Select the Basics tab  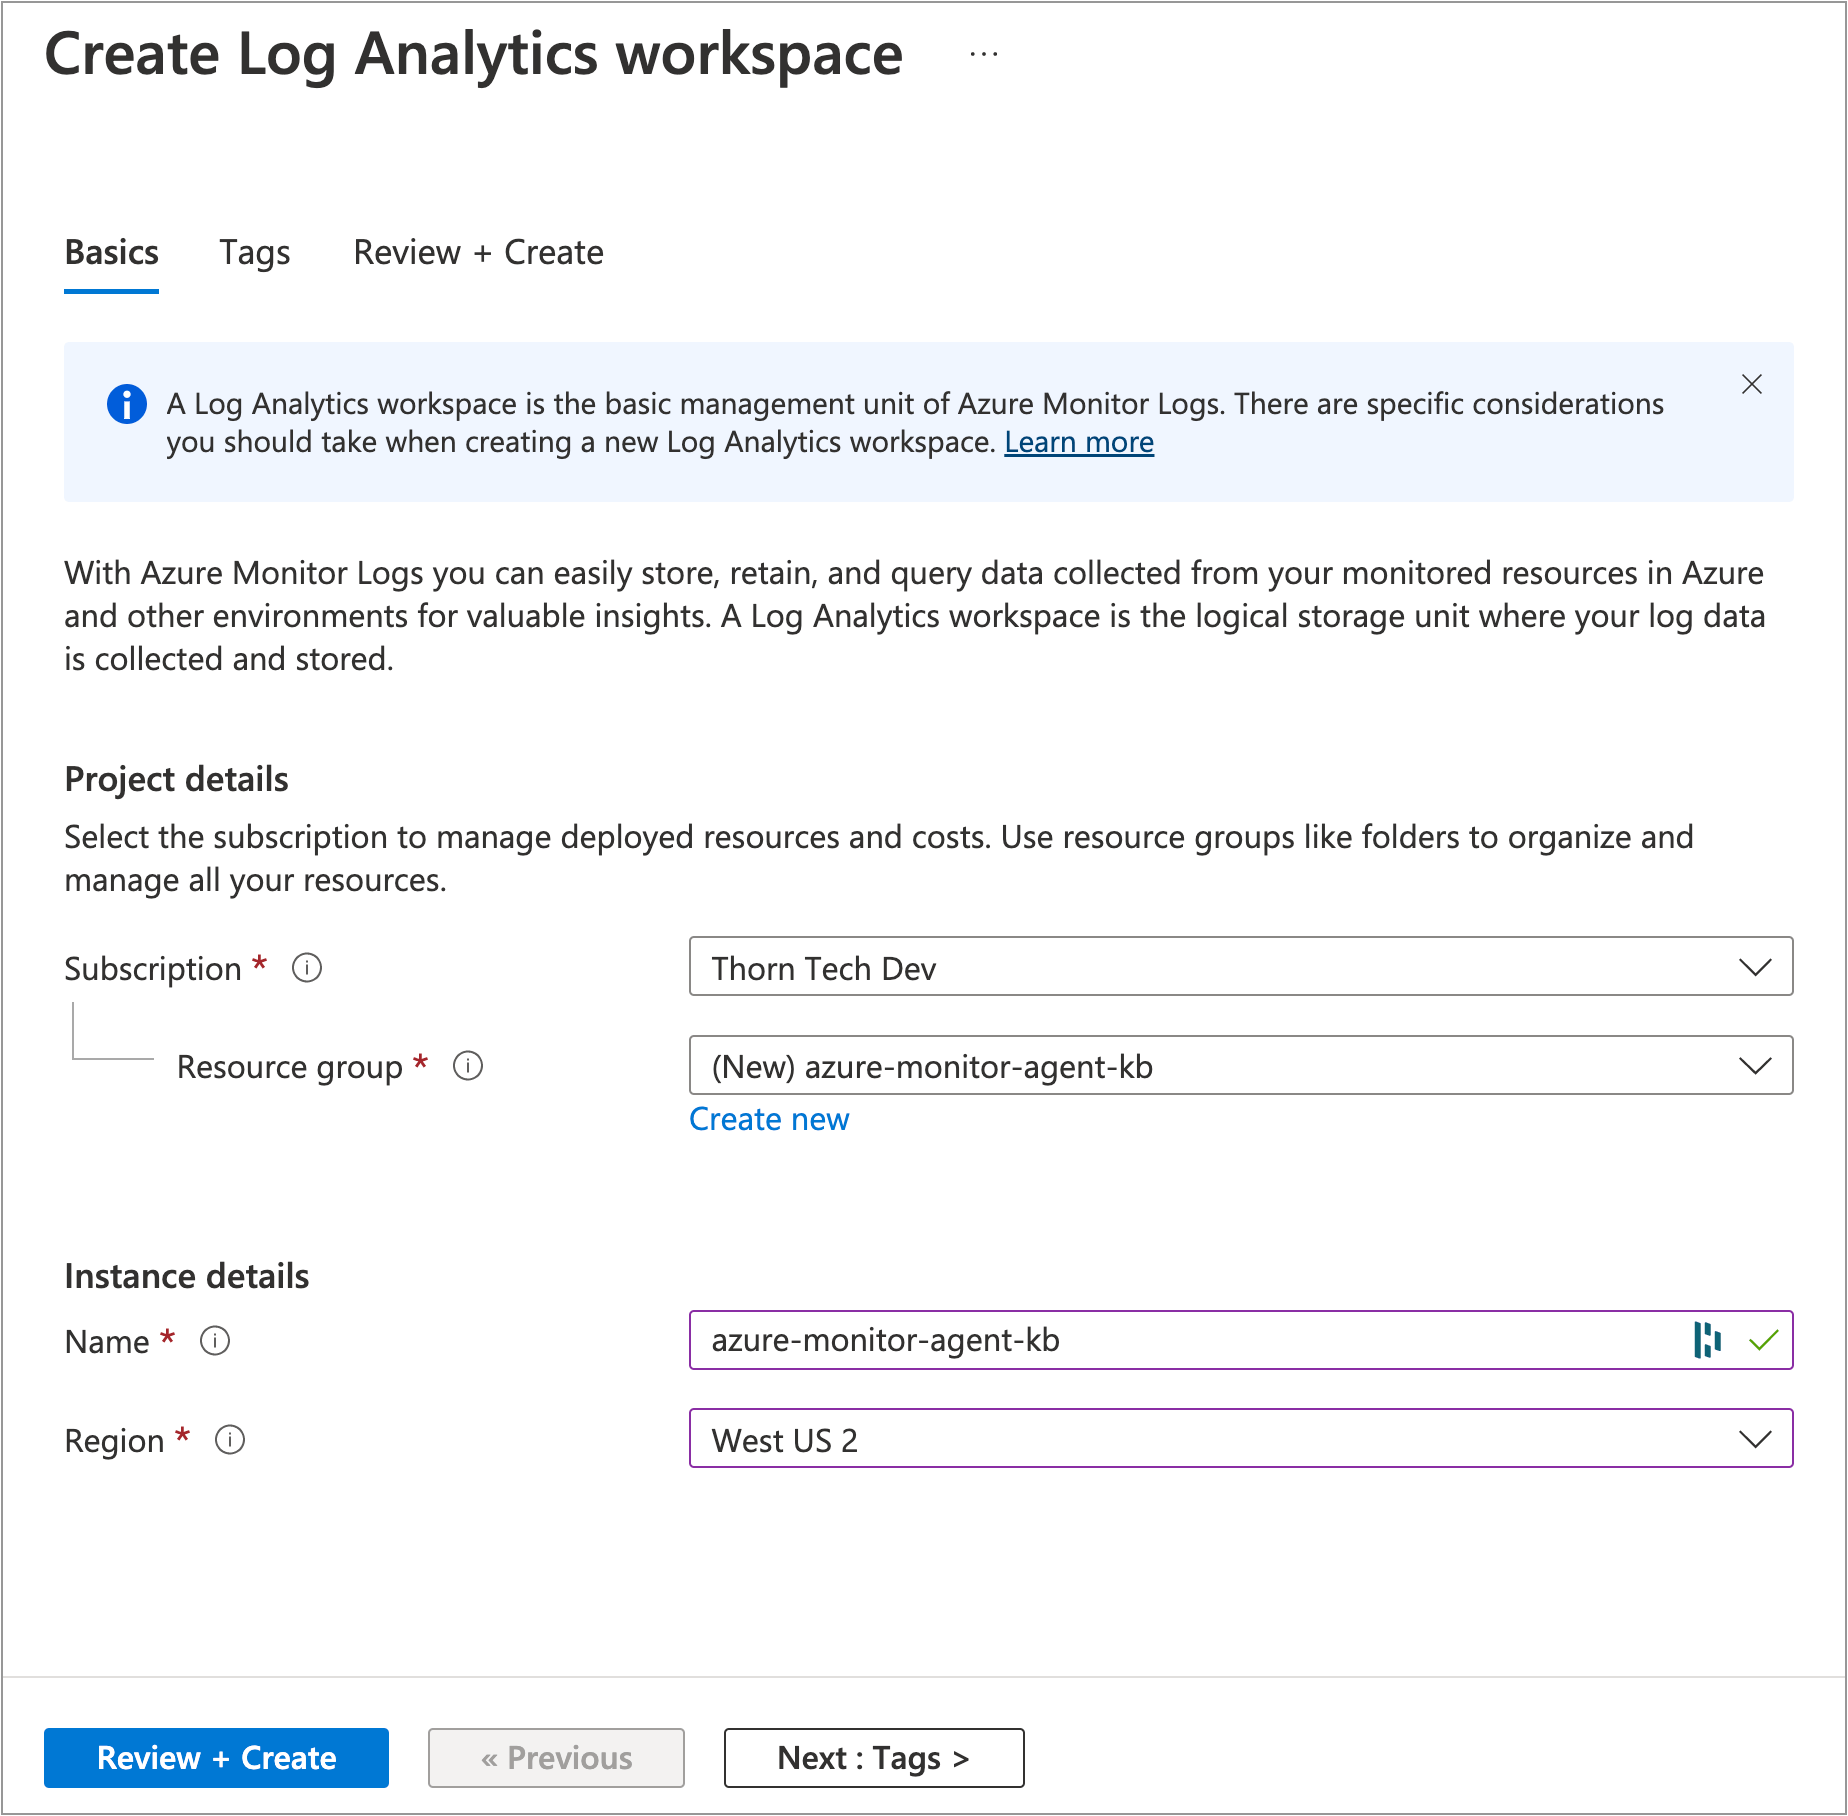[x=111, y=253]
